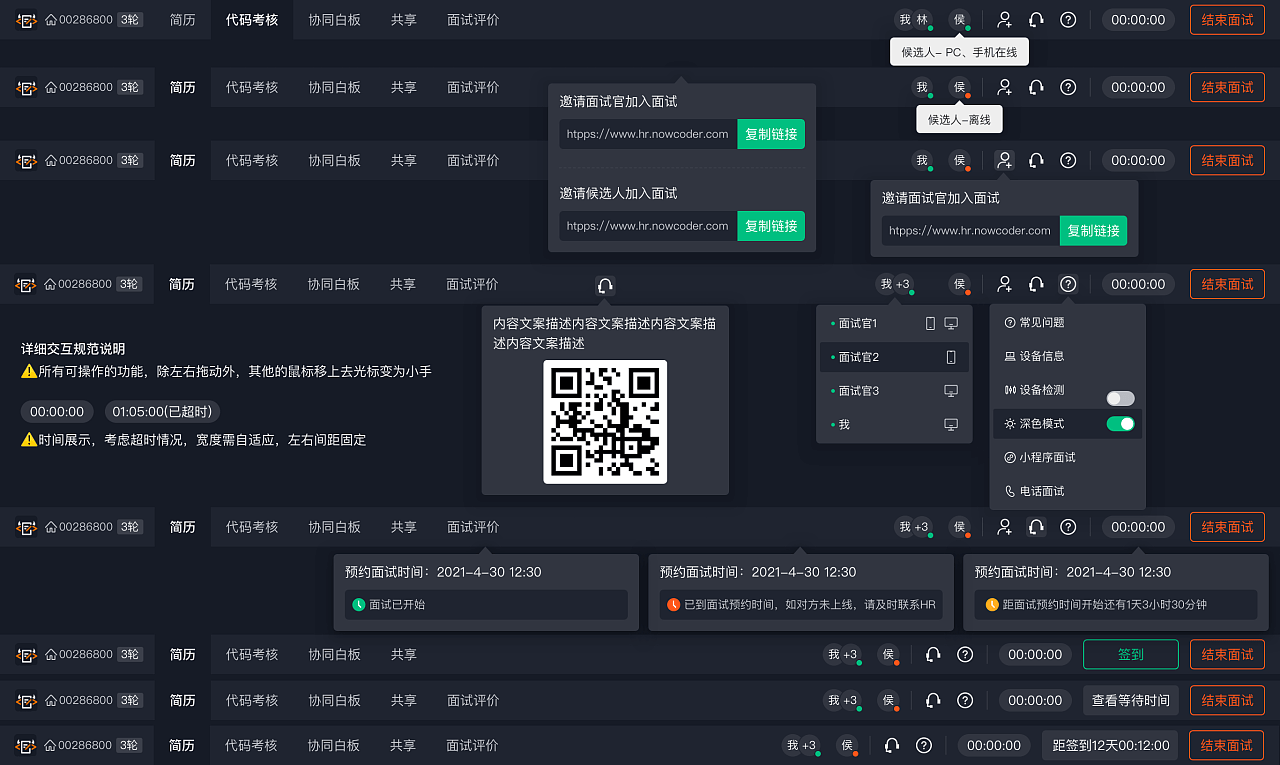This screenshot has height=765, width=1280.
Task: Click help icon in 距签到12天 toolbar
Action: pyautogui.click(x=924, y=745)
